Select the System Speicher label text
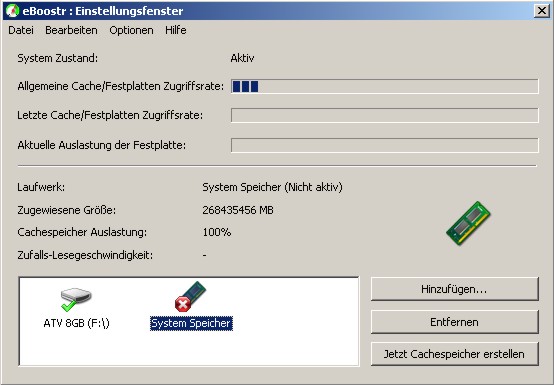 [191, 323]
